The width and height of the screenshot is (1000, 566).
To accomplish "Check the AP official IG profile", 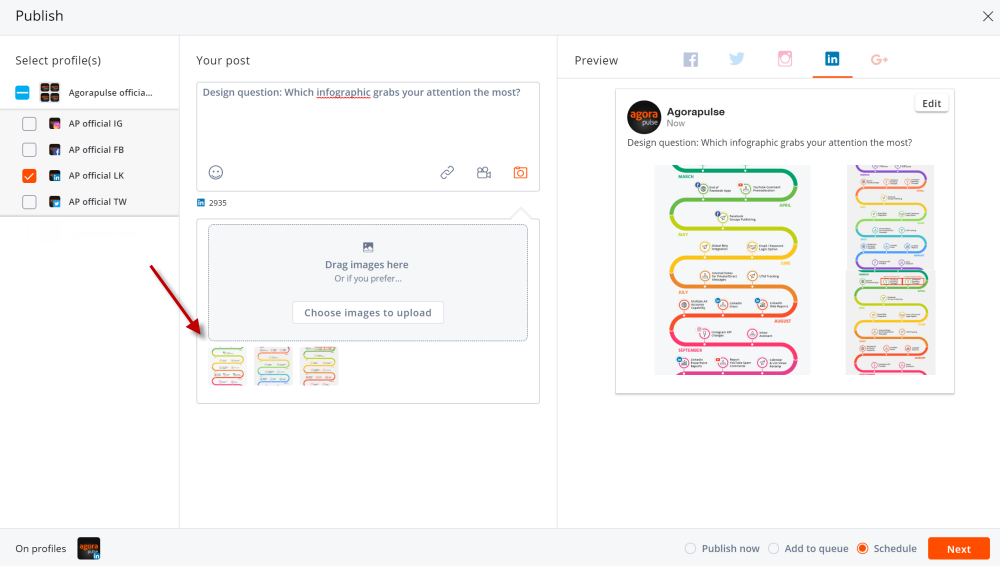I will pos(29,124).
